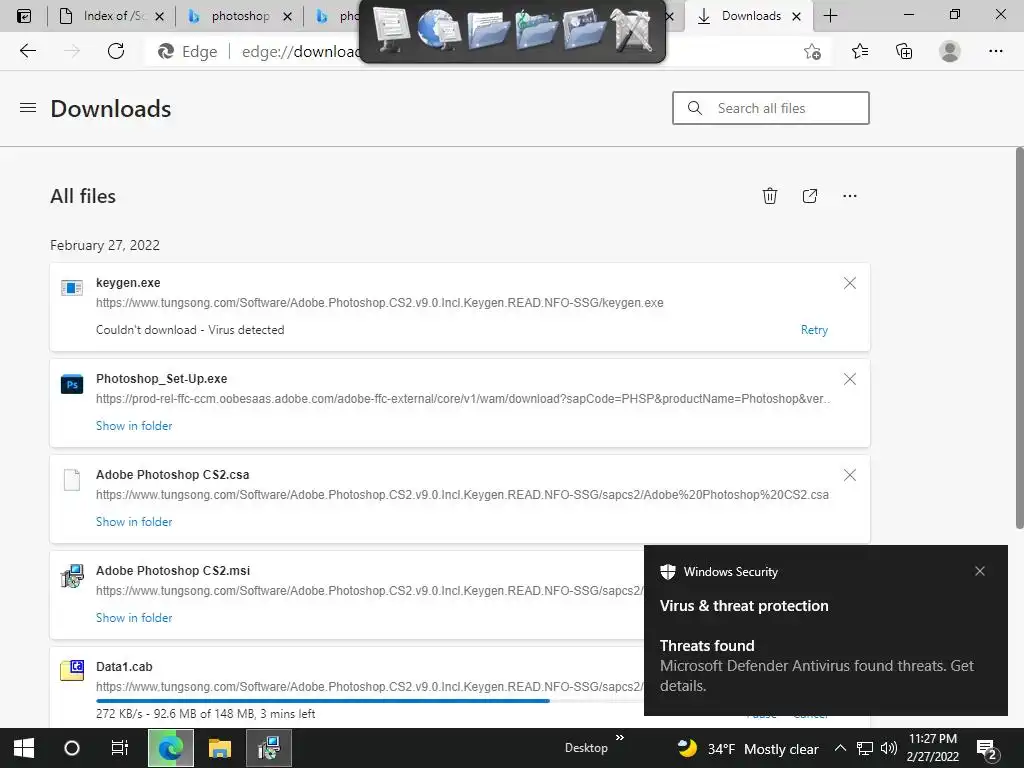
Task: Close the Downloads tab
Action: click(x=796, y=16)
